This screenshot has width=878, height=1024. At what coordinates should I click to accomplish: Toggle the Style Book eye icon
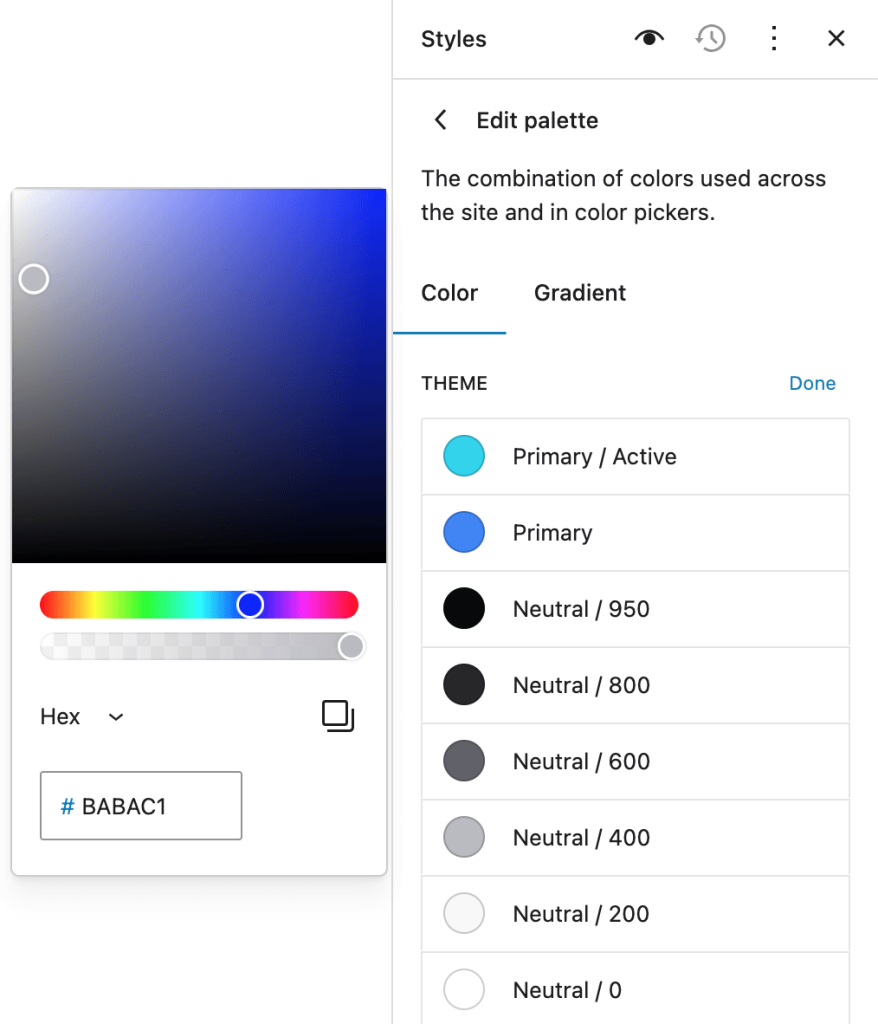click(x=649, y=39)
